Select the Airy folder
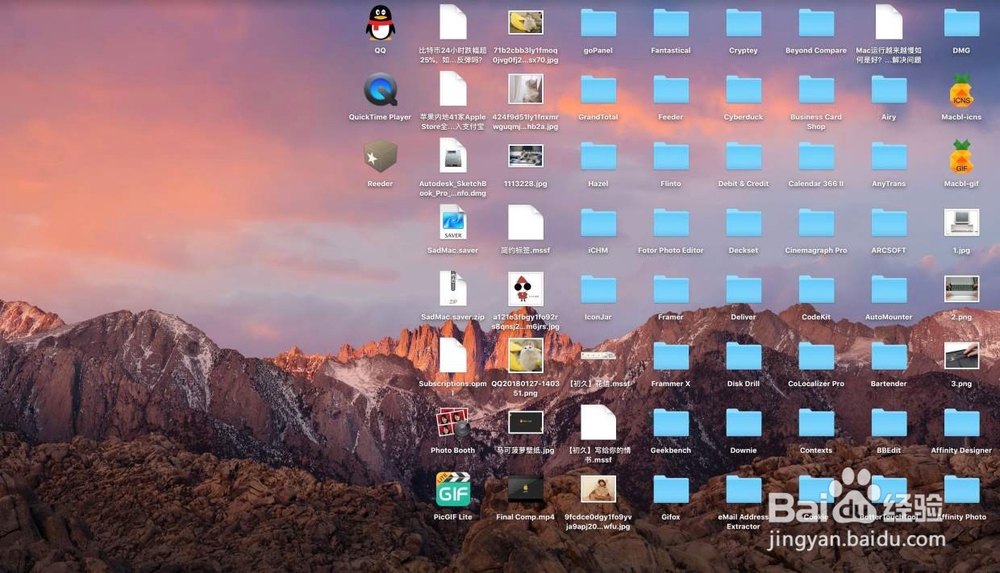Image resolution: width=1000 pixels, height=573 pixels. coord(888,90)
